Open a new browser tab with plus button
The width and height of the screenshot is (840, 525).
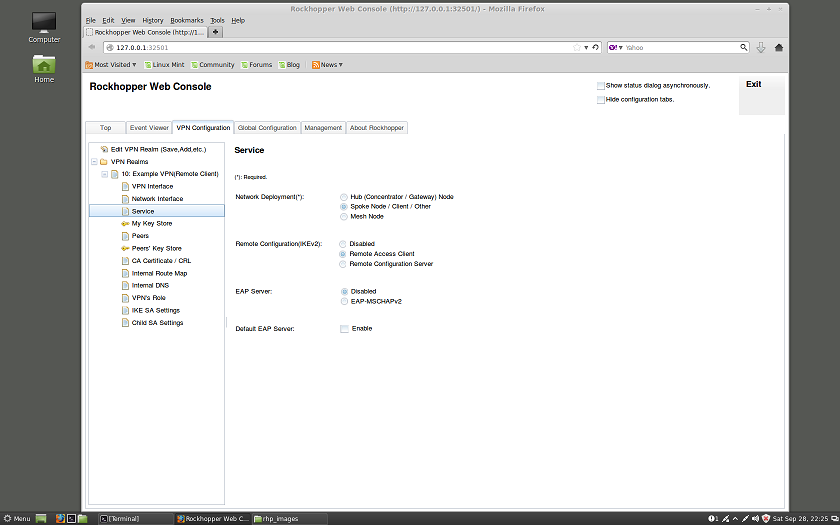[x=216, y=32]
